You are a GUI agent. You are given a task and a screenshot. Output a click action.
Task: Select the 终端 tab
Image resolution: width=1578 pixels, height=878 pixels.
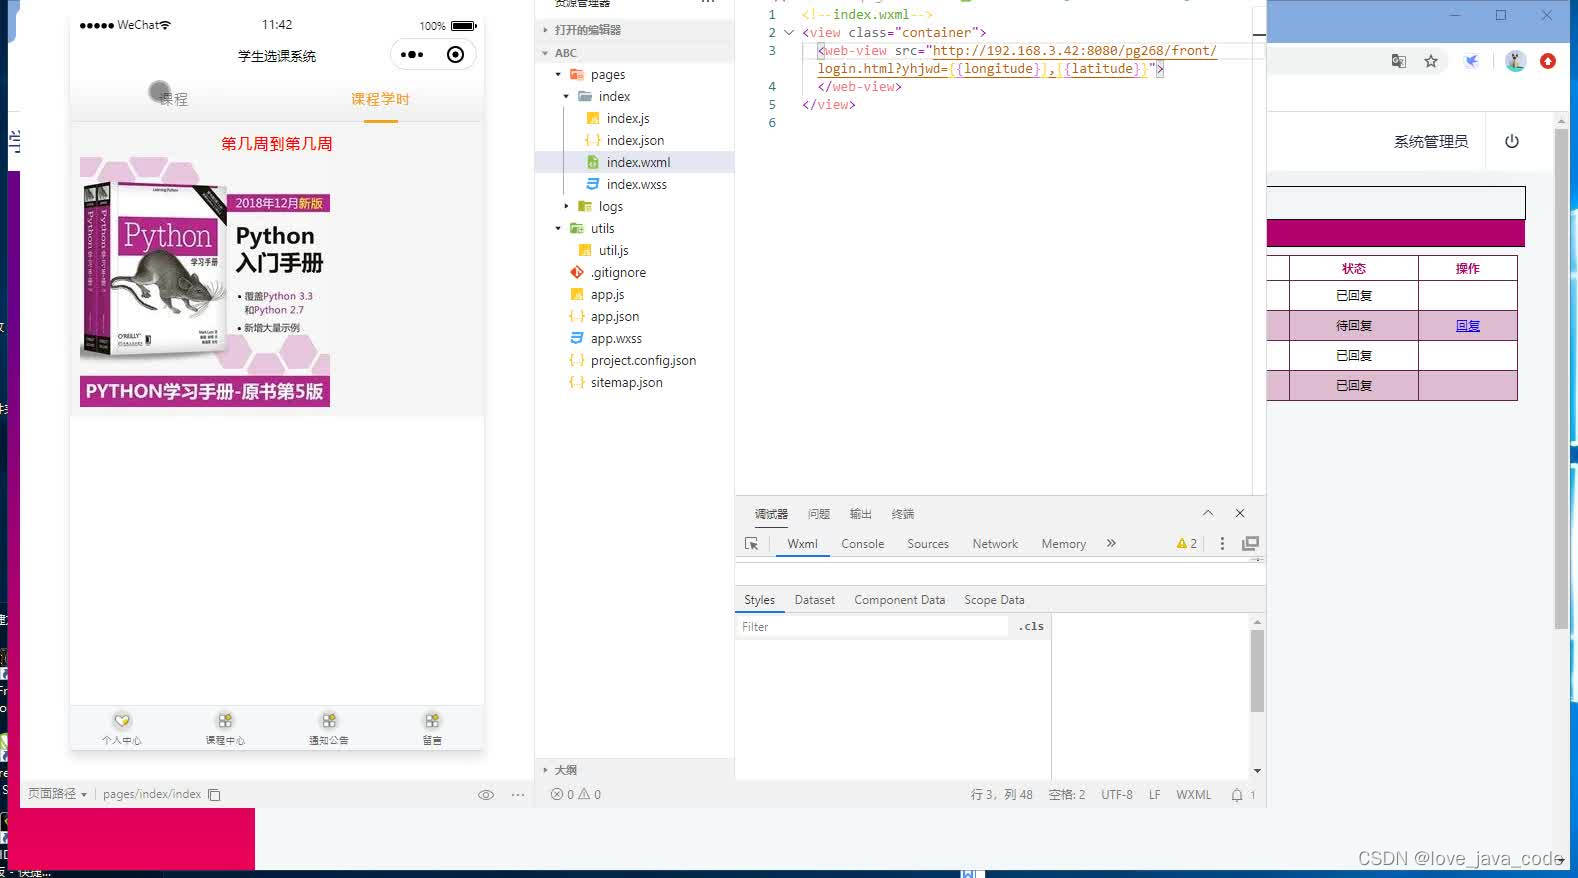point(903,514)
